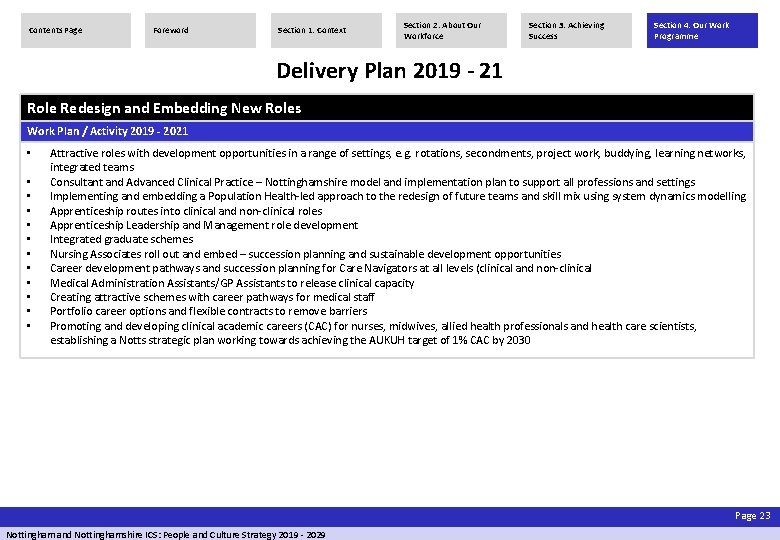The image size is (780, 540).
Task: Click the Population Health-led approach bullet
Action: point(398,196)
